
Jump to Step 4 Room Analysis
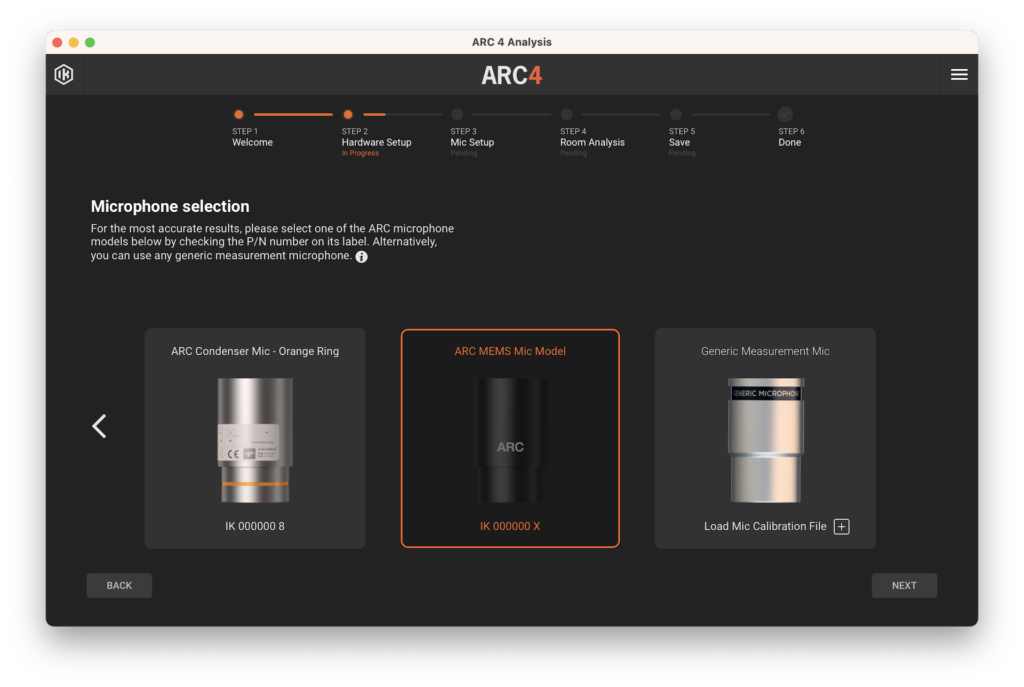[x=566, y=115]
